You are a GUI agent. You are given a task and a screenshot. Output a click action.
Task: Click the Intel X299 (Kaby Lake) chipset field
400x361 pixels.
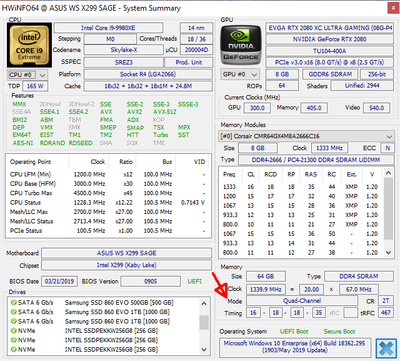point(126,265)
